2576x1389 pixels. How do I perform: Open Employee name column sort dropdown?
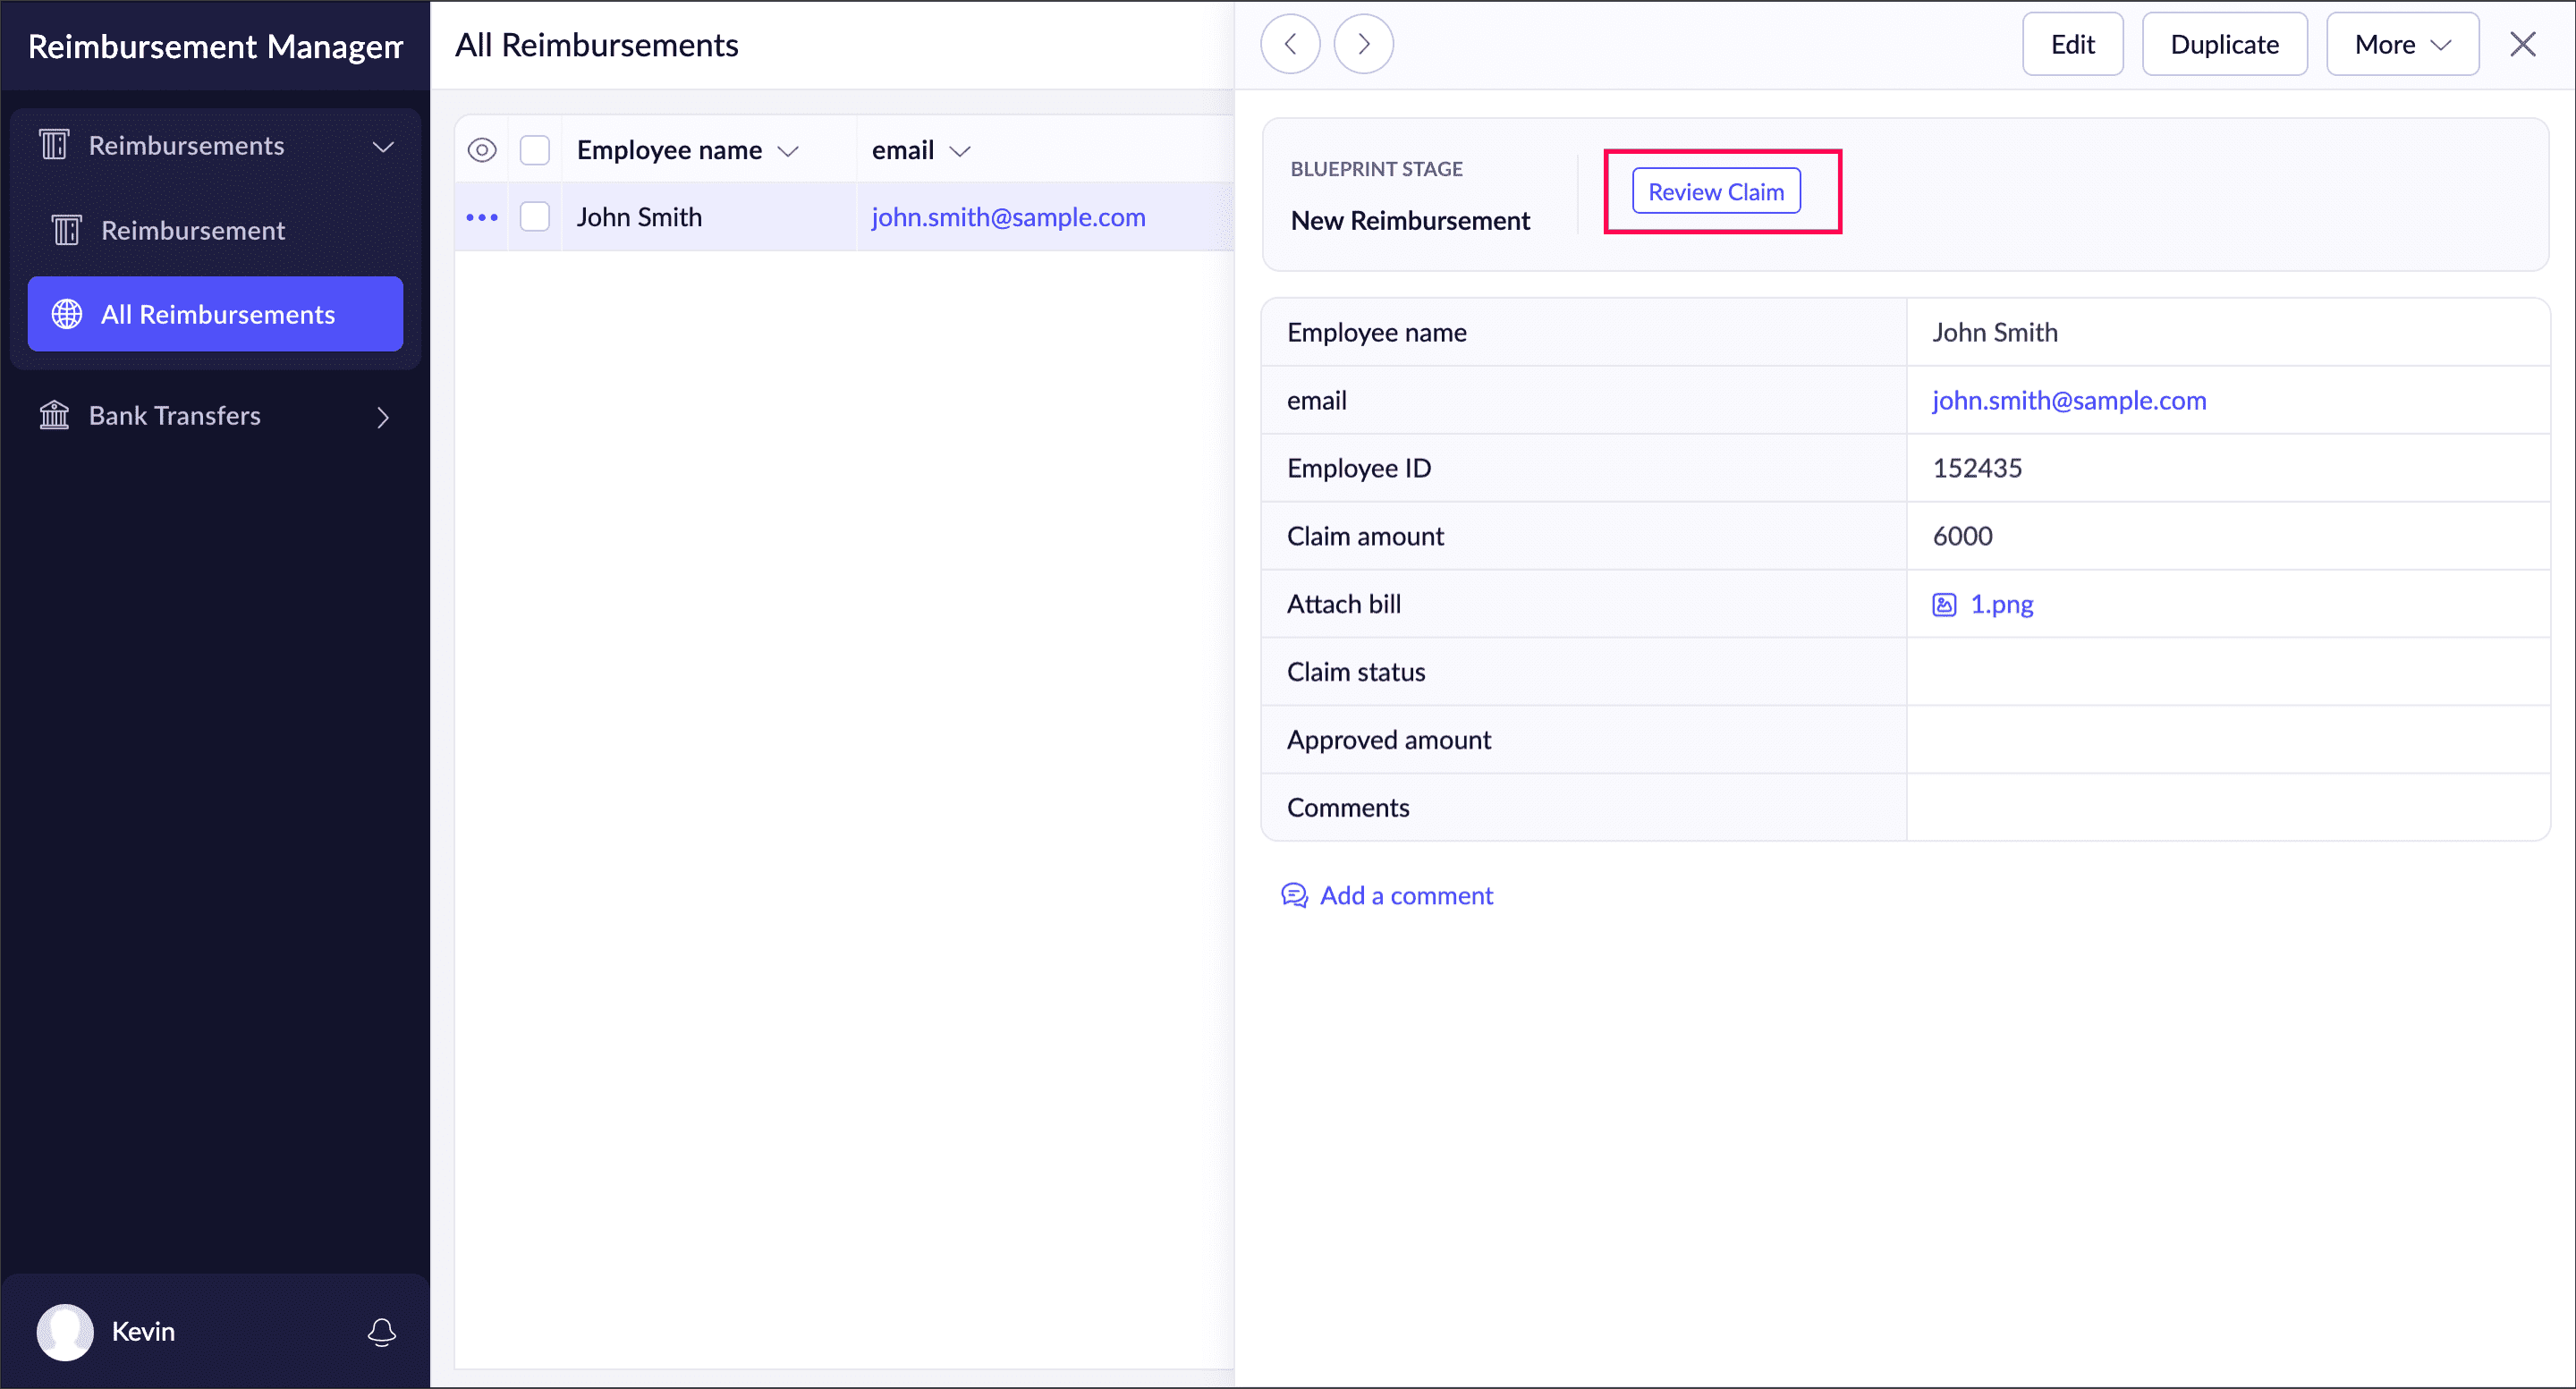pos(788,151)
